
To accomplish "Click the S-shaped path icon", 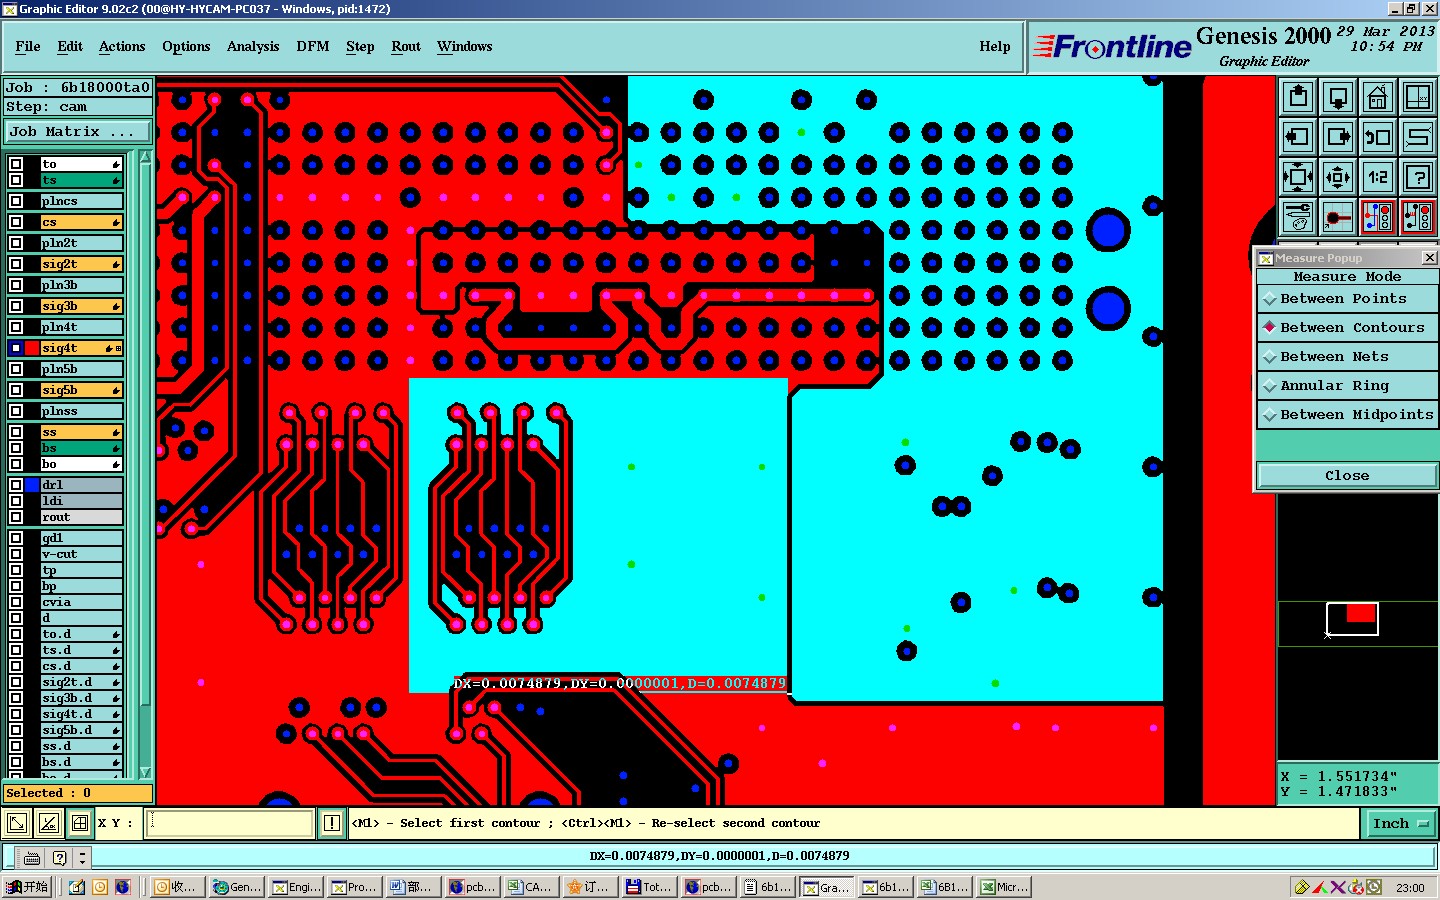I will 1418,137.
